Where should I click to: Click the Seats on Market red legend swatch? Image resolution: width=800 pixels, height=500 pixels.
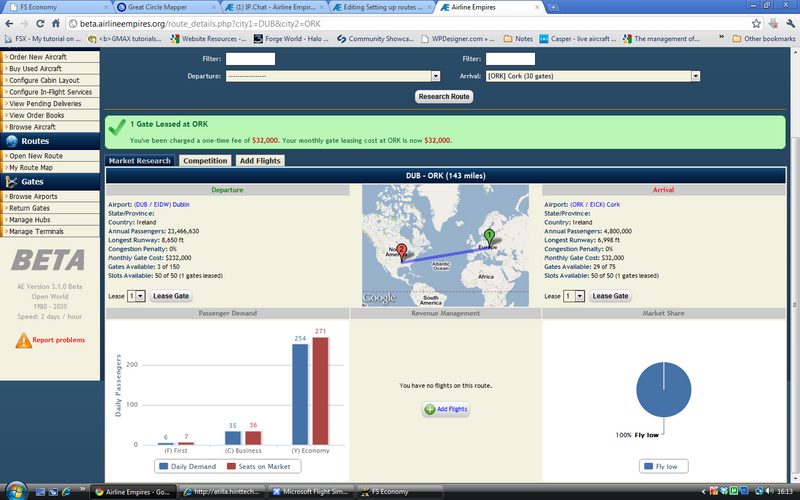(231, 466)
